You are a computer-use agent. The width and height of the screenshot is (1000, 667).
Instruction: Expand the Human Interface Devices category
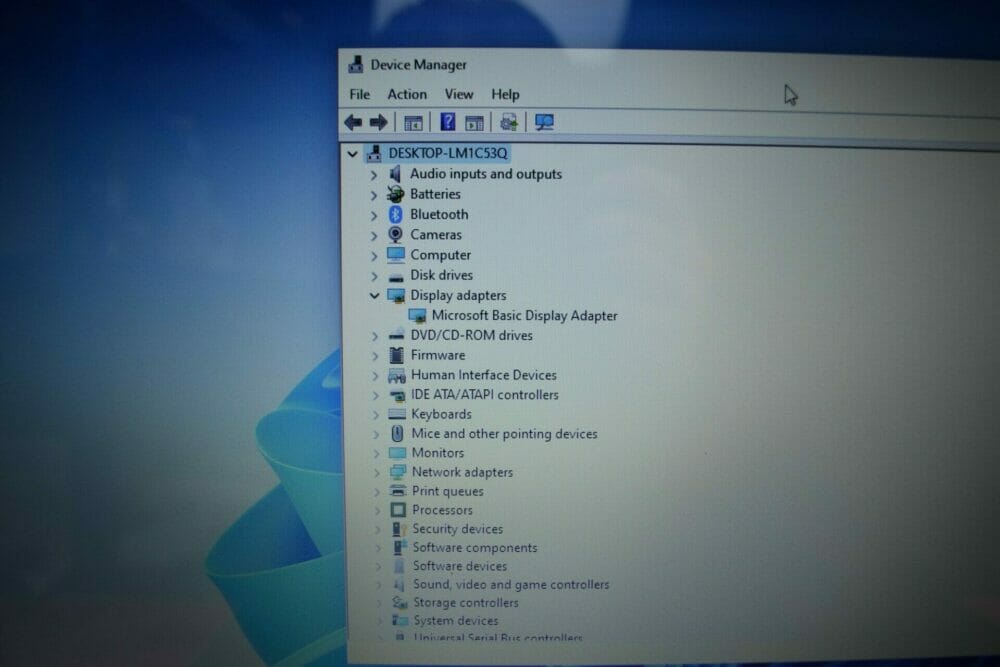click(375, 376)
